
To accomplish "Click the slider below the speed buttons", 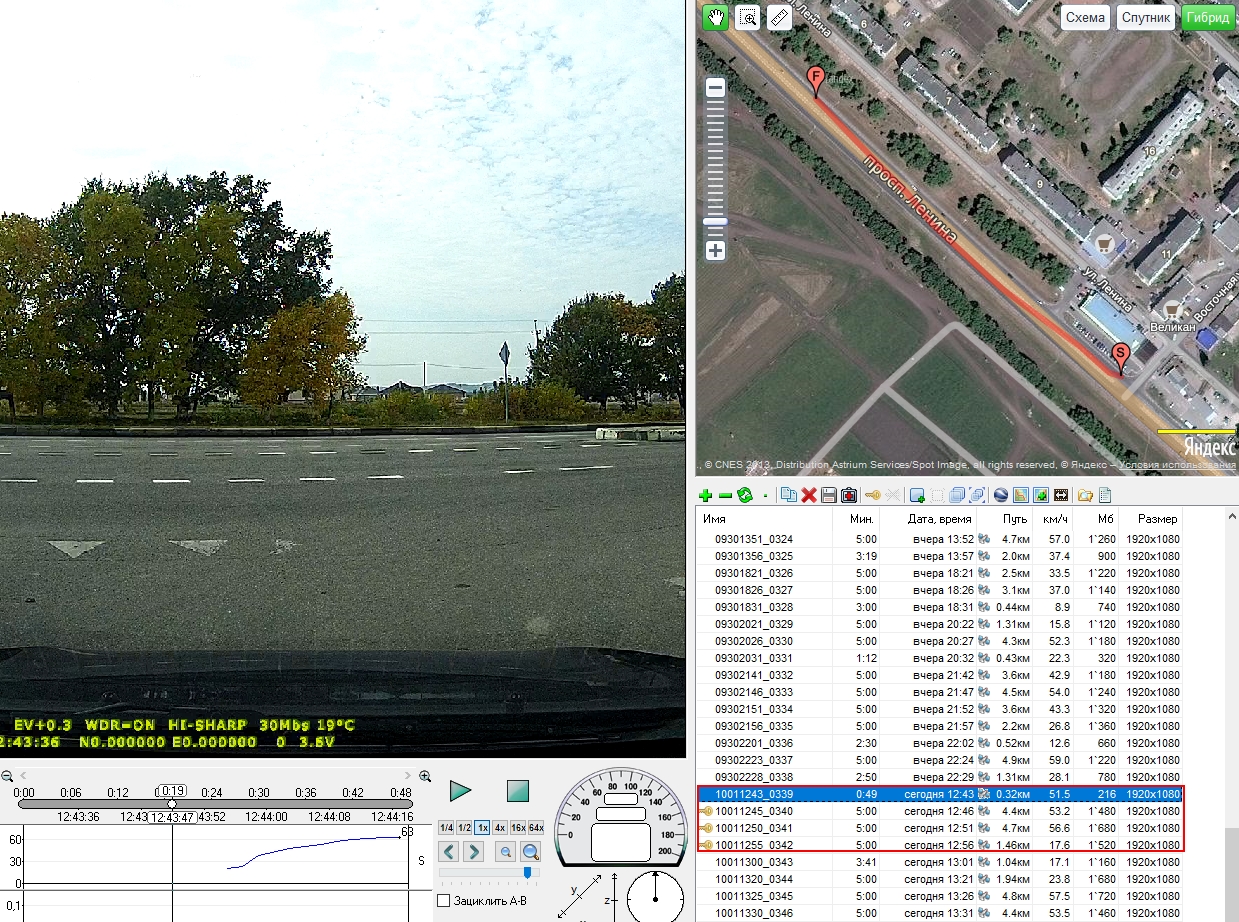I will (x=528, y=873).
